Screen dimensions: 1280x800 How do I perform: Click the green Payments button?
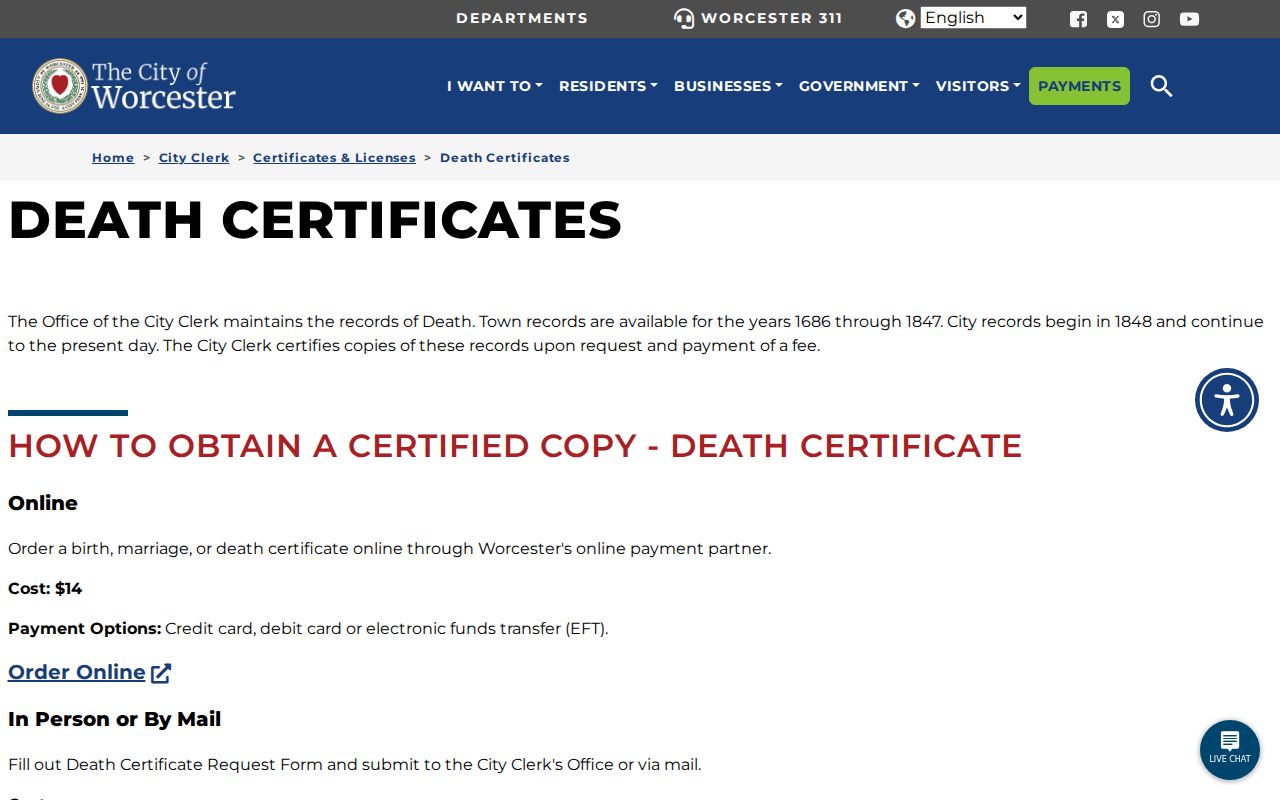1079,86
